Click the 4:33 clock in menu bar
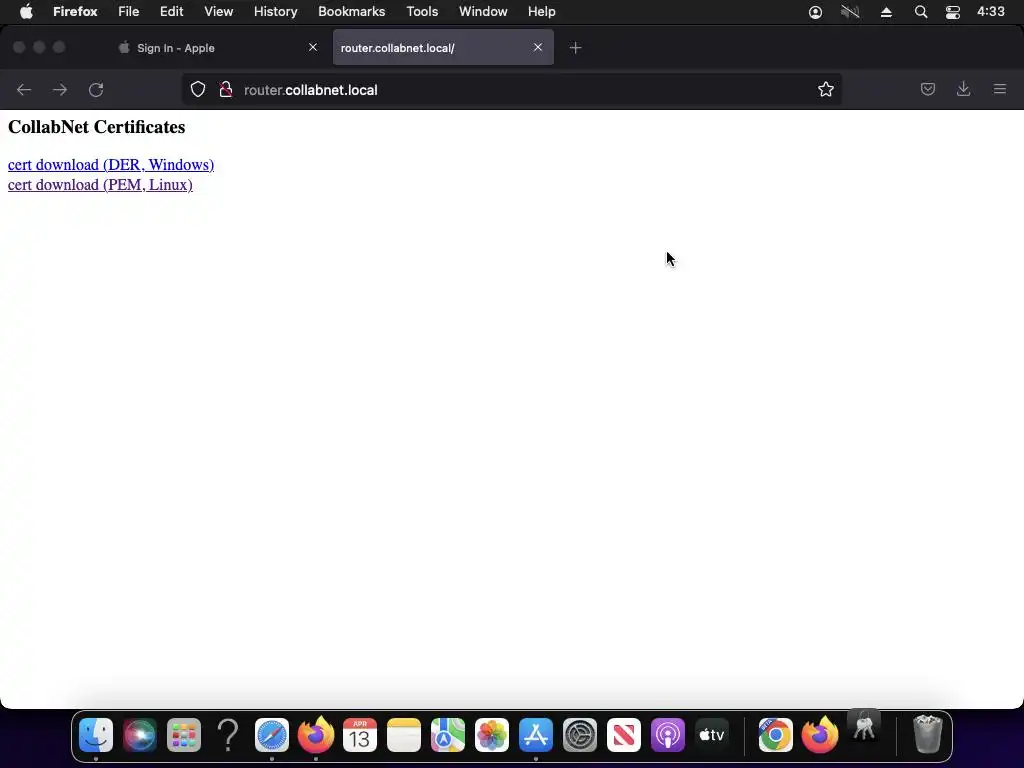Screen dimensions: 1024x768 tap(991, 12)
